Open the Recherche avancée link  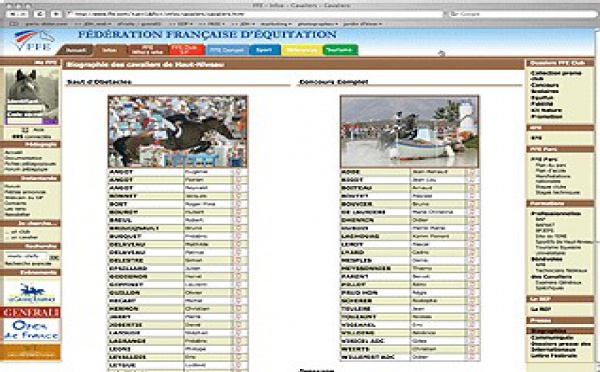(x=28, y=264)
